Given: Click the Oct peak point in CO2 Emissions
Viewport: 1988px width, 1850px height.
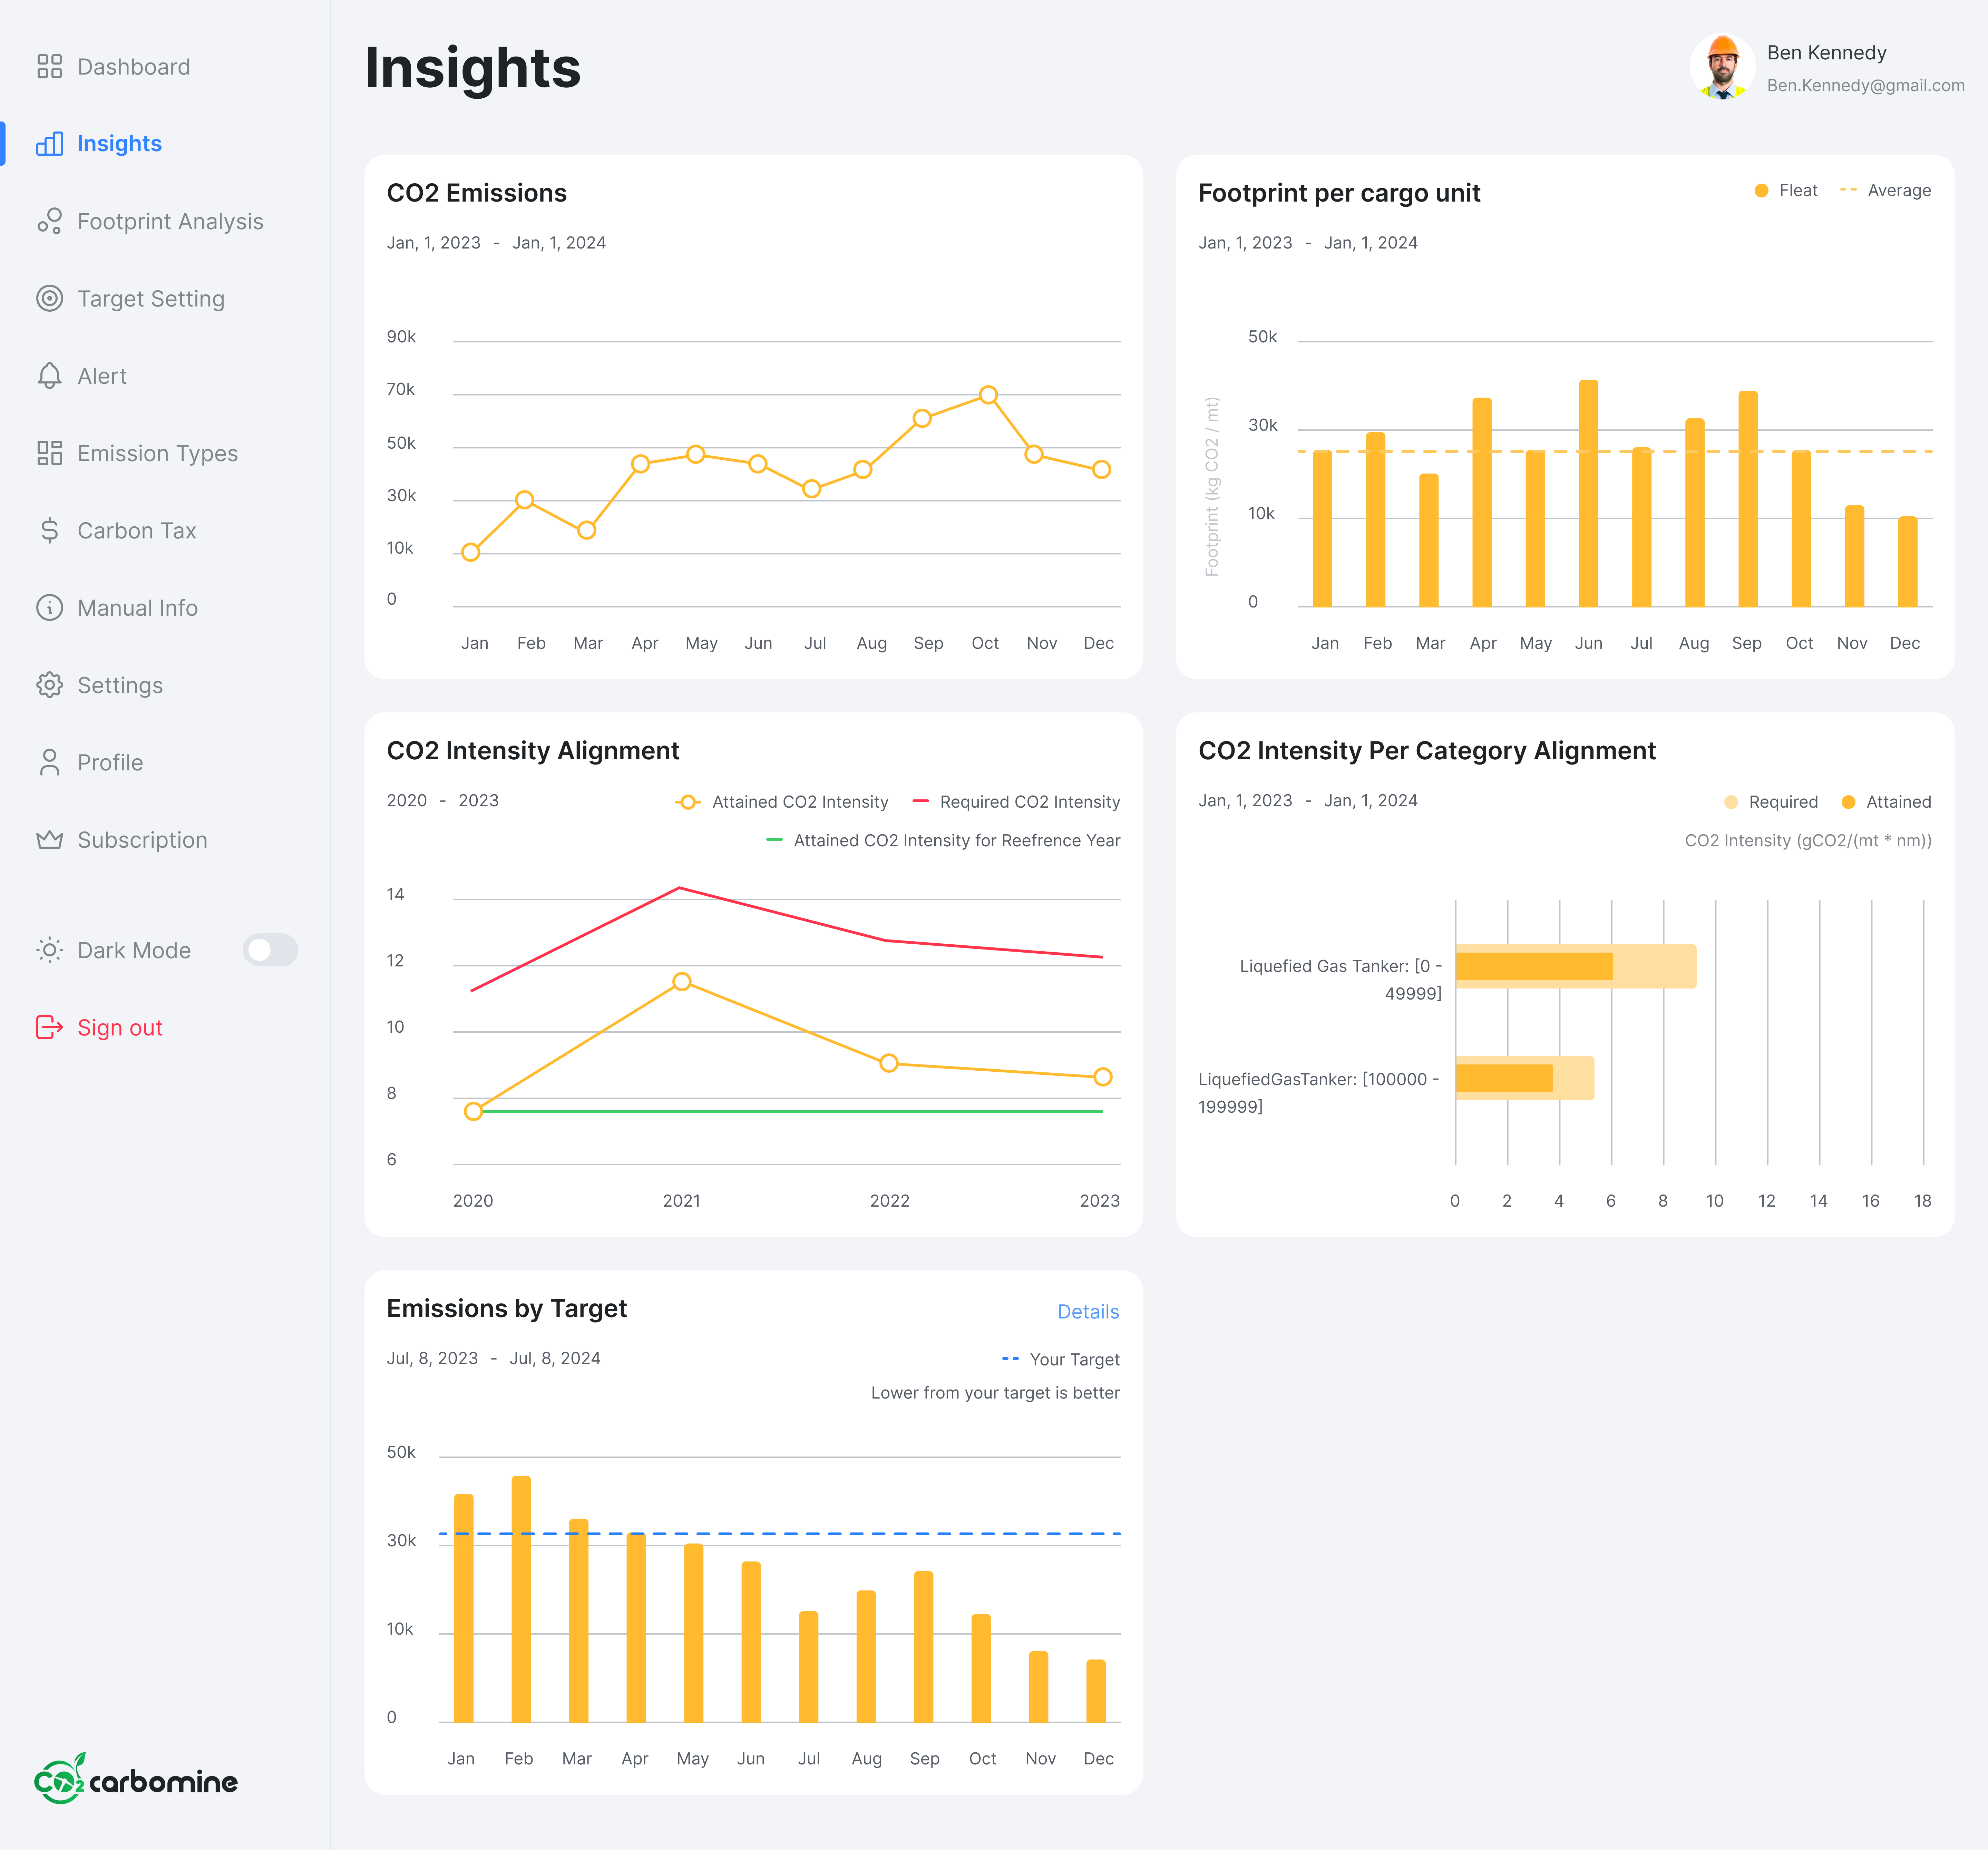Looking at the screenshot, I should click(988, 395).
